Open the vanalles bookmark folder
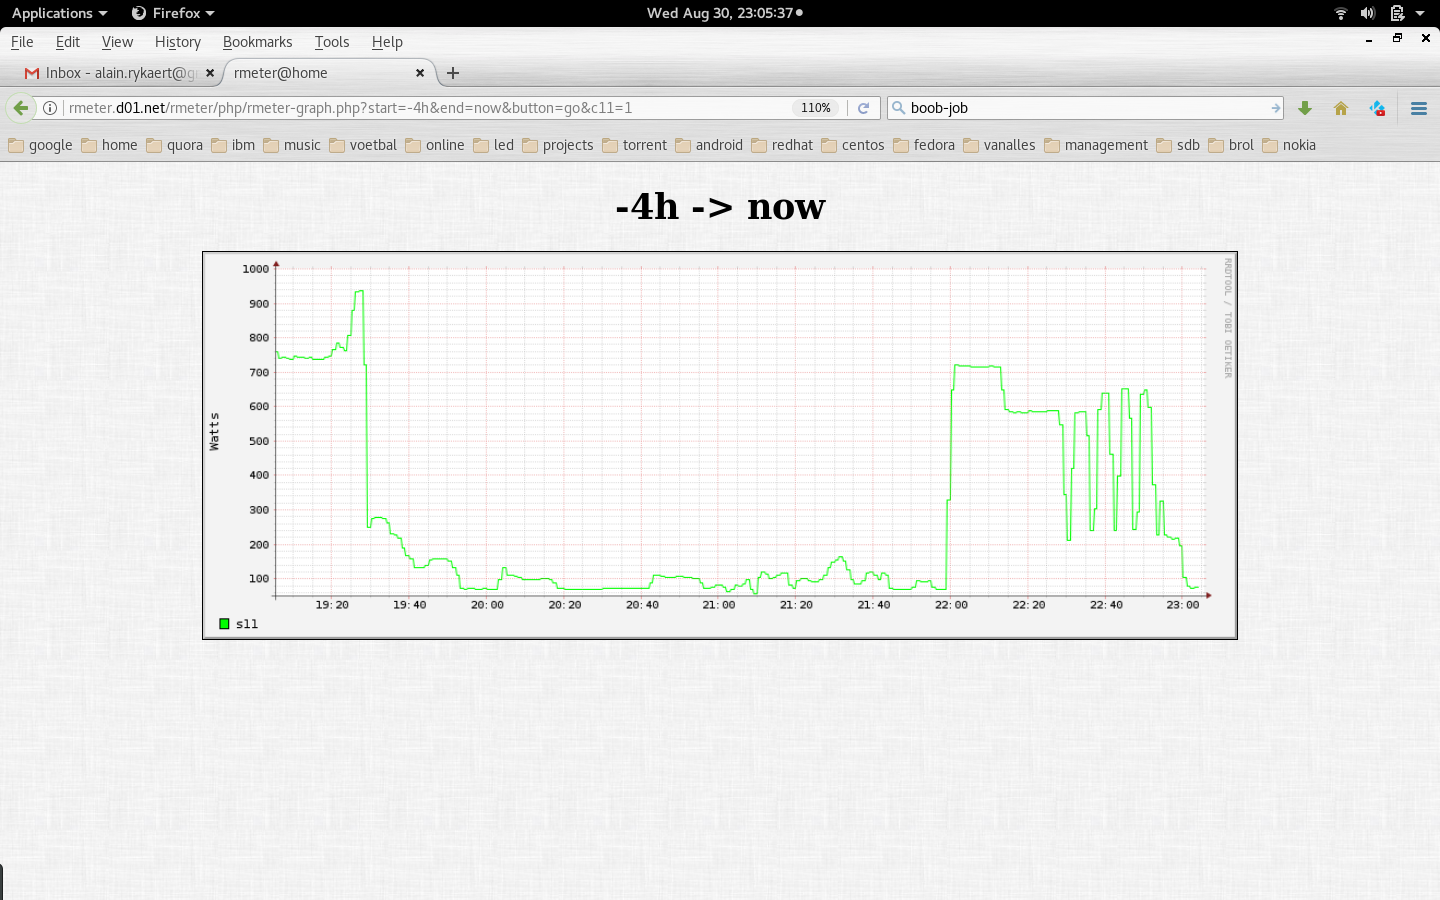Image resolution: width=1440 pixels, height=900 pixels. pyautogui.click(x=1000, y=145)
